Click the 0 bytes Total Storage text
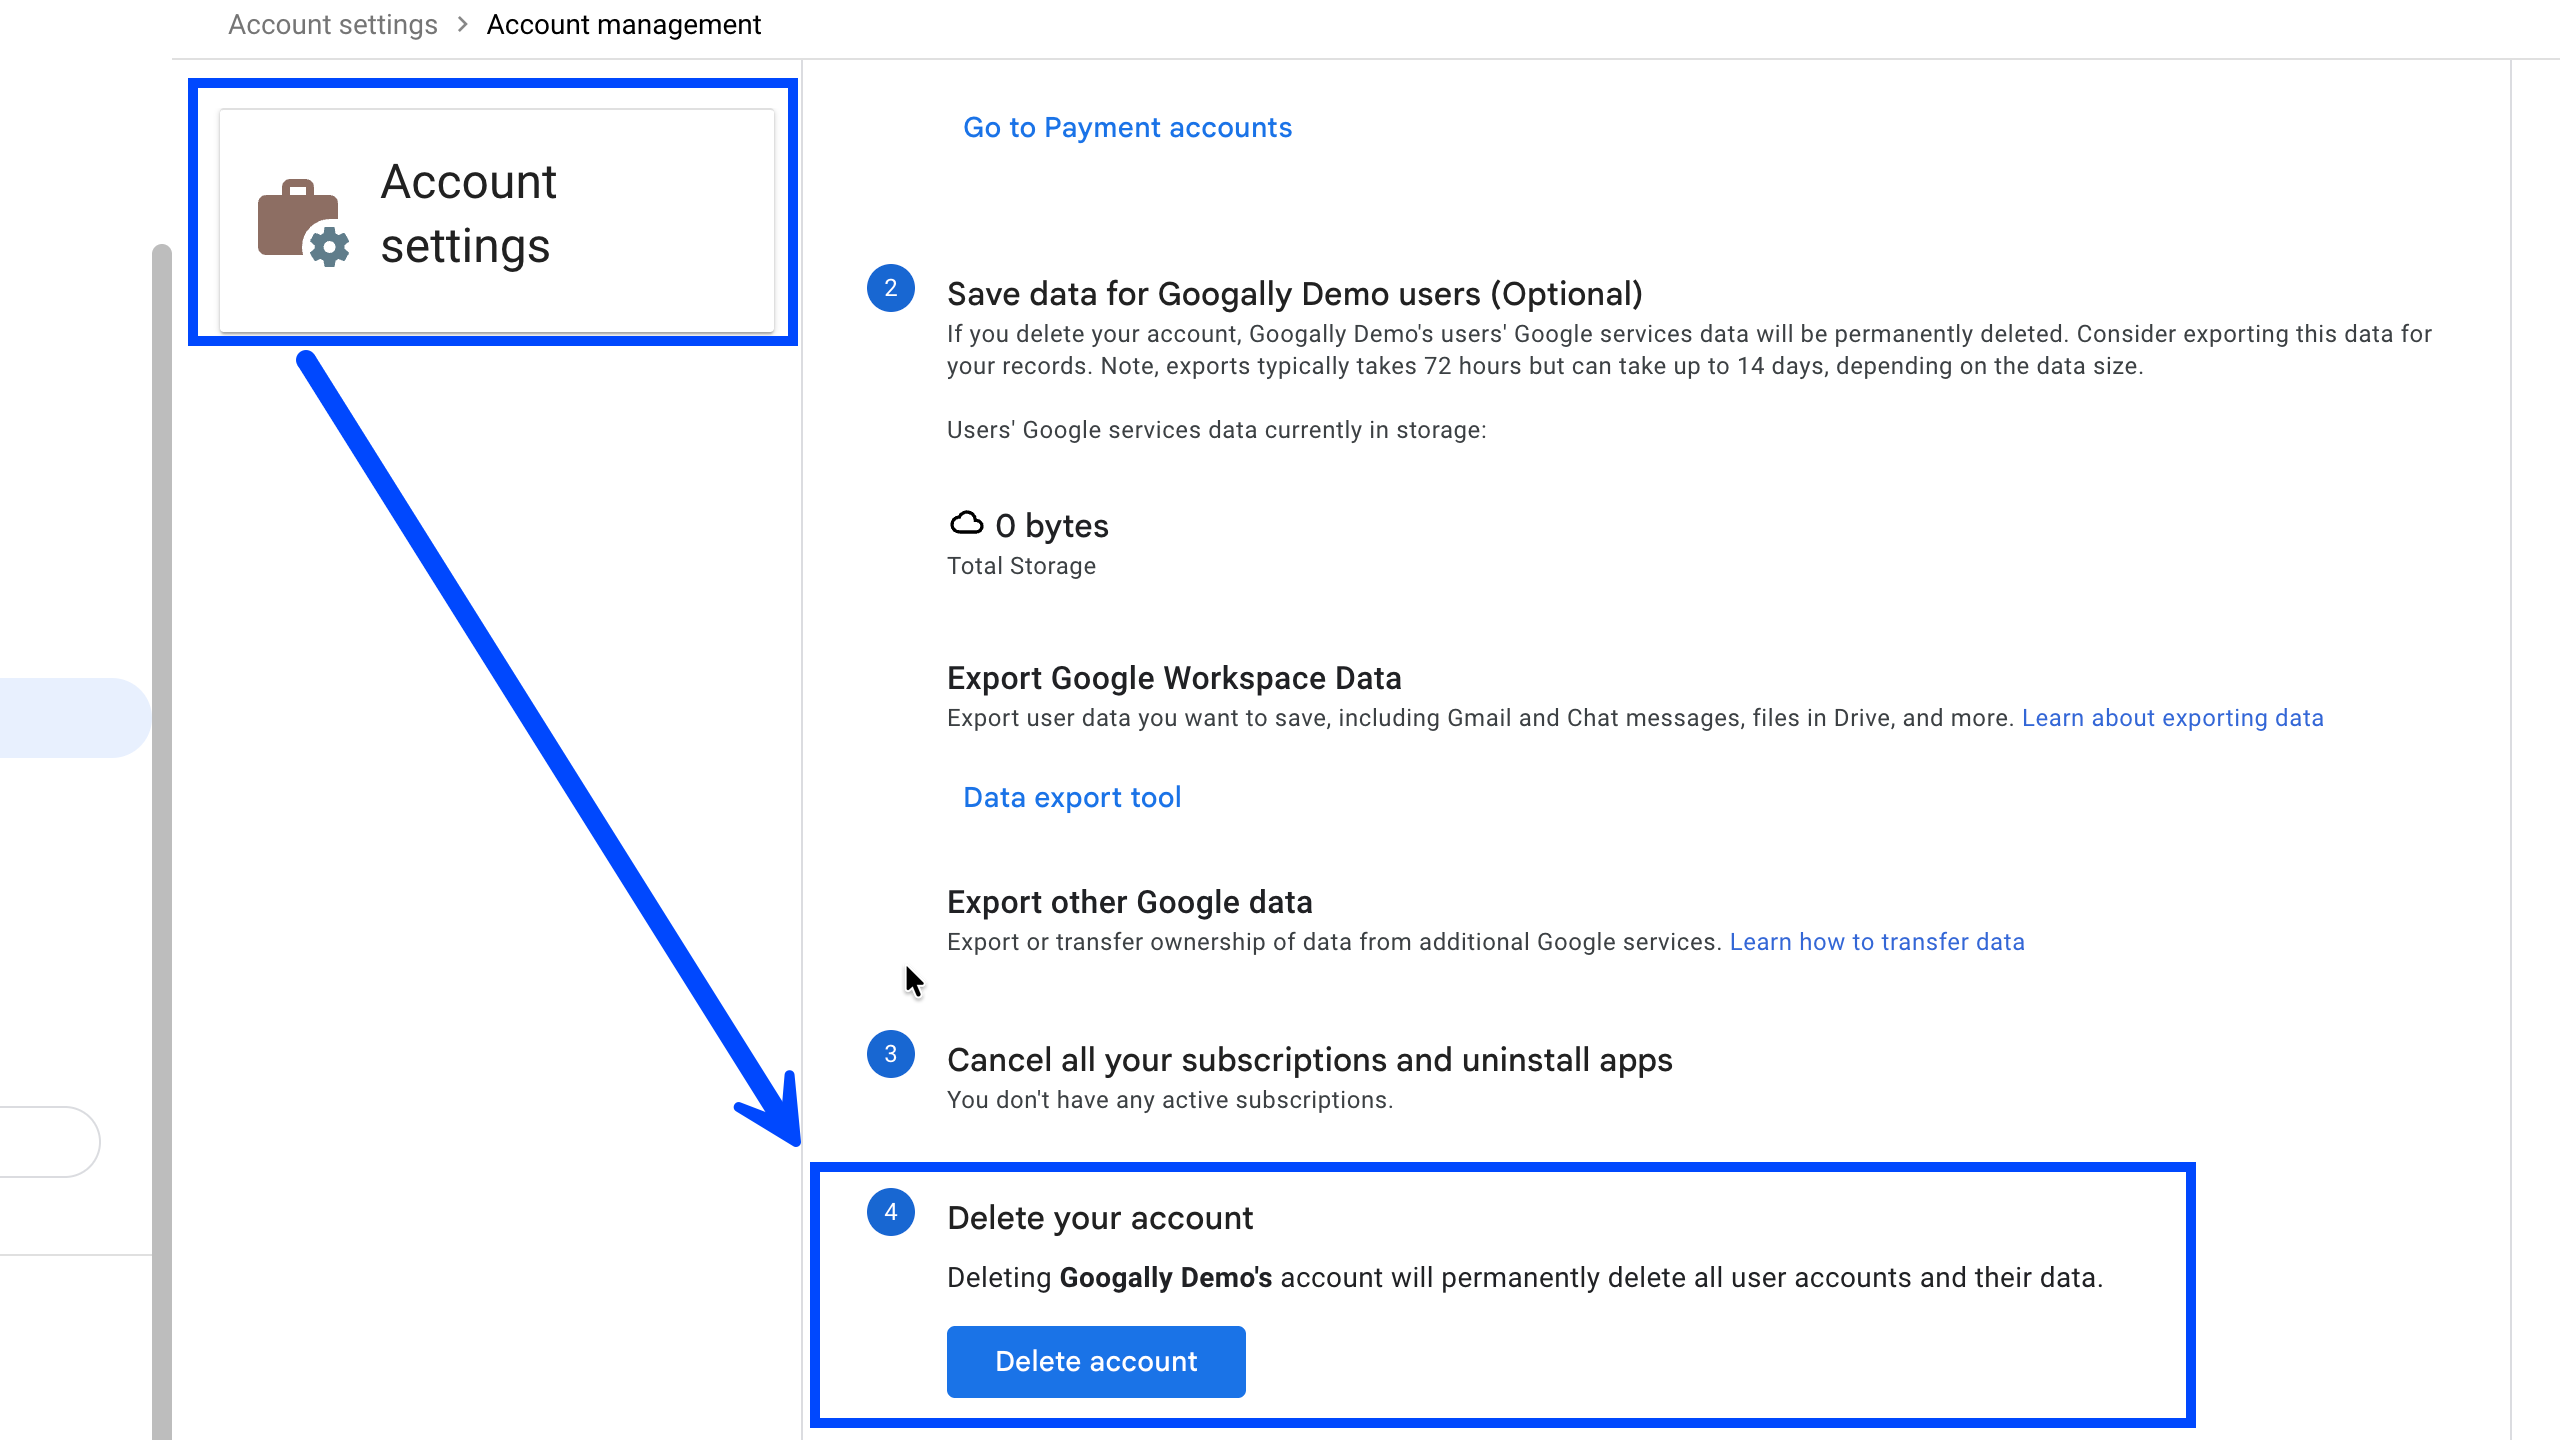Viewport: 2560px width, 1440px height. [x=1051, y=527]
